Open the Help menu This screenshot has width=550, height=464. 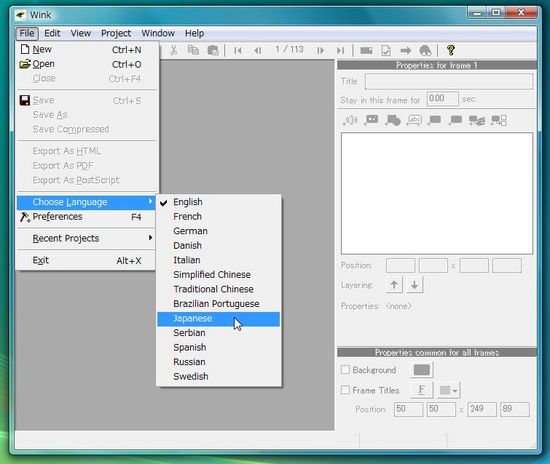pos(194,33)
